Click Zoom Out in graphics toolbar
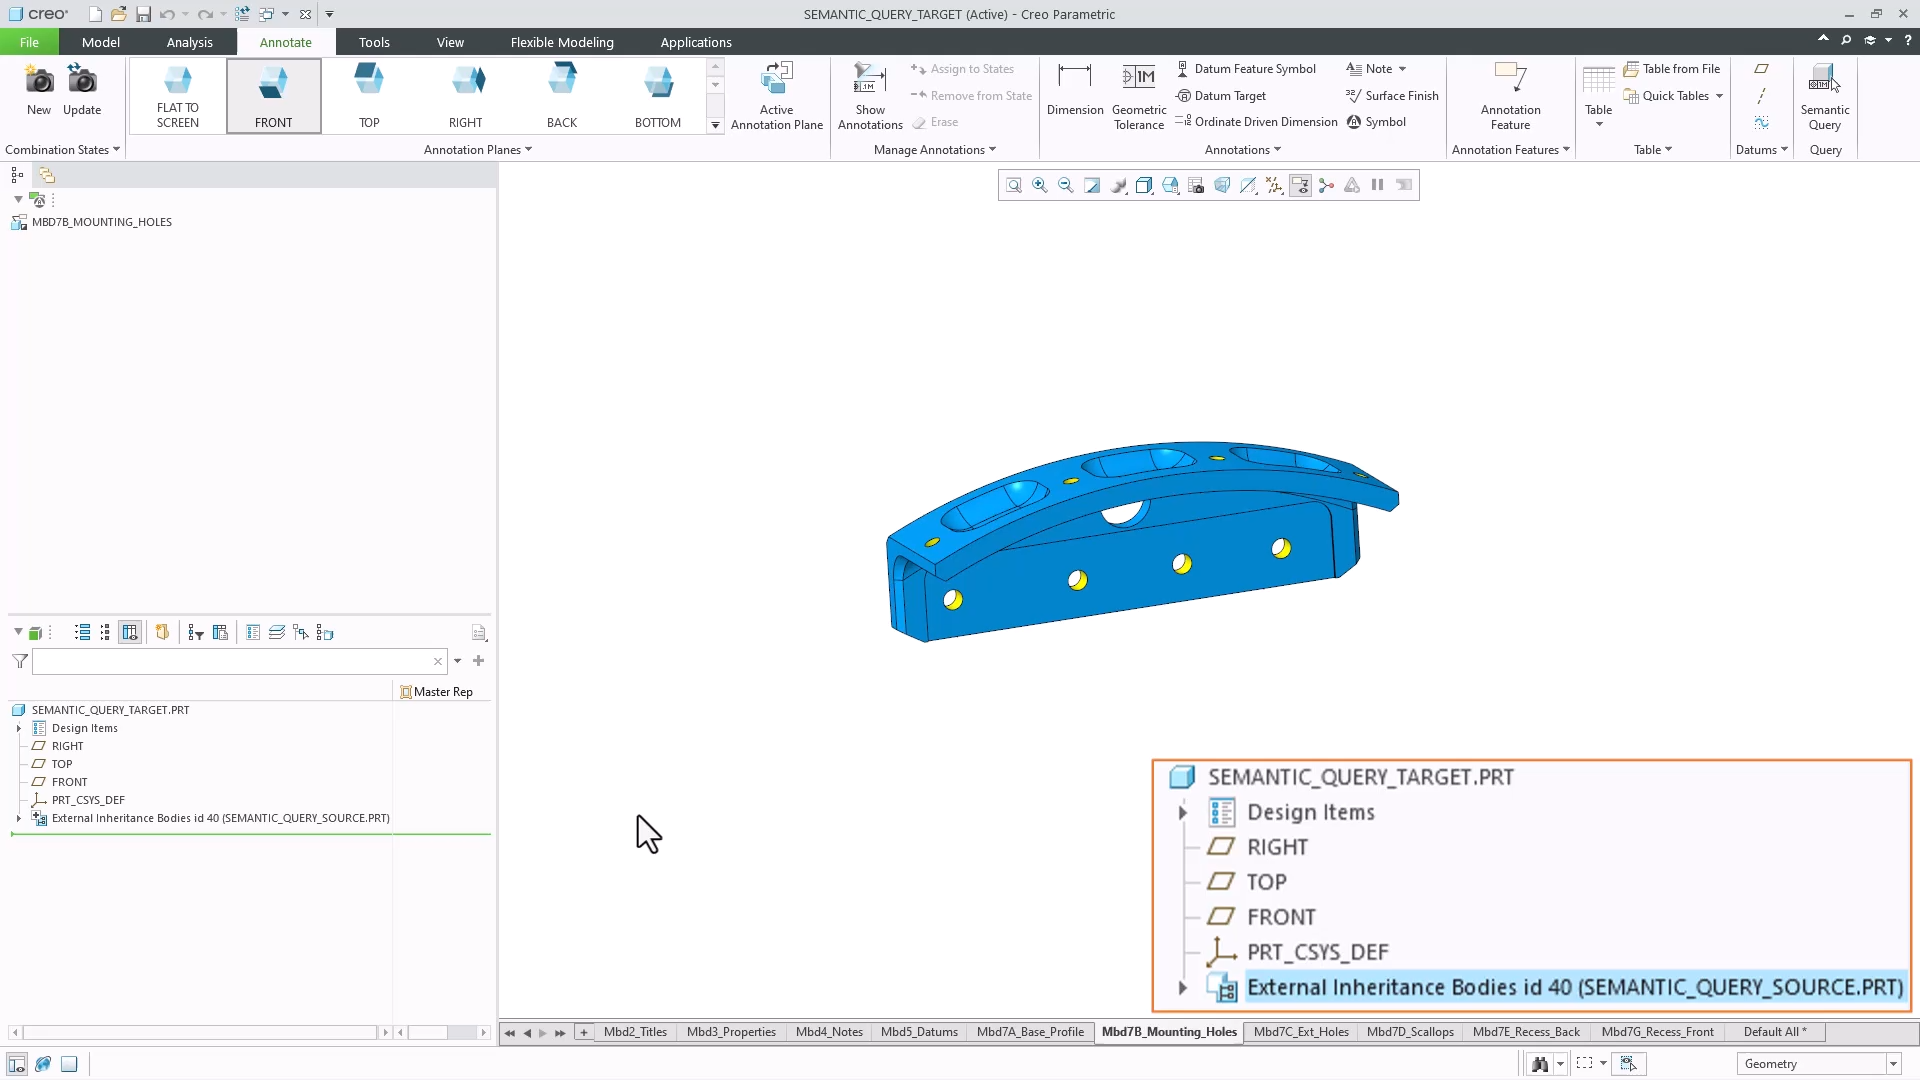The image size is (1920, 1080). [x=1066, y=185]
